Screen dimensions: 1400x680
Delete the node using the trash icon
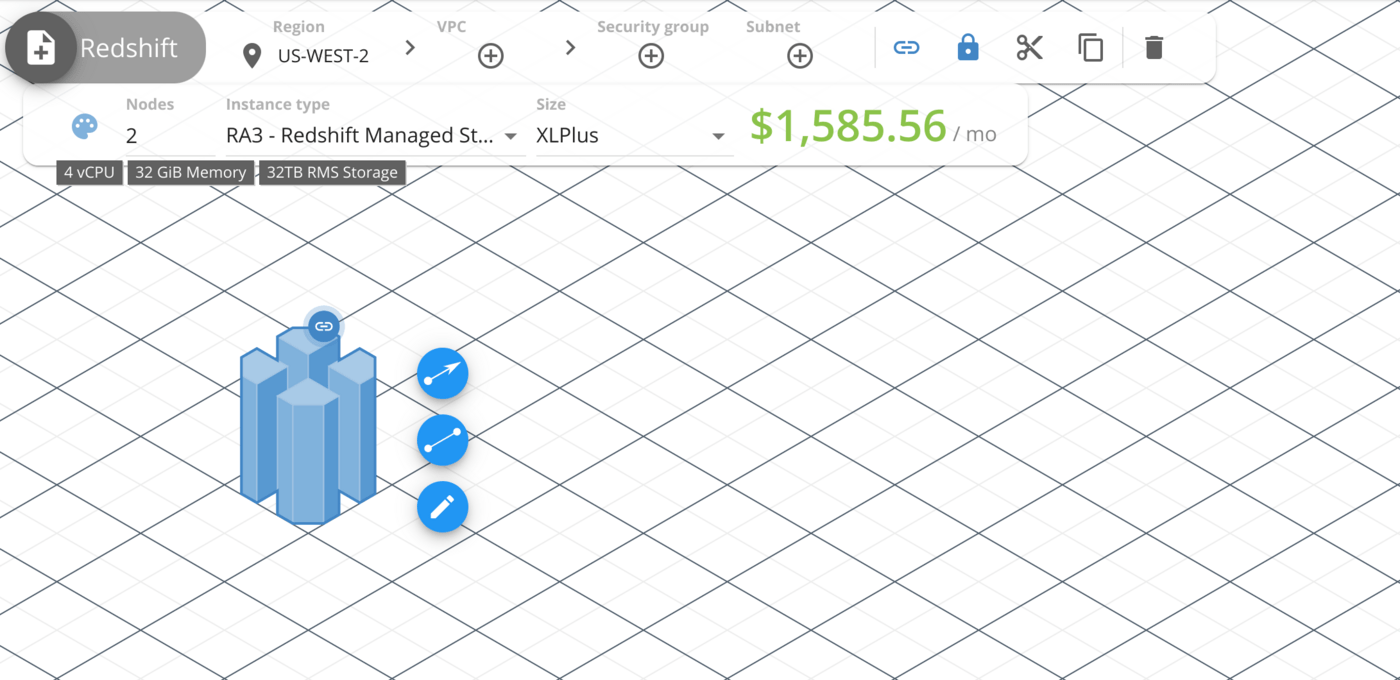pos(1154,47)
